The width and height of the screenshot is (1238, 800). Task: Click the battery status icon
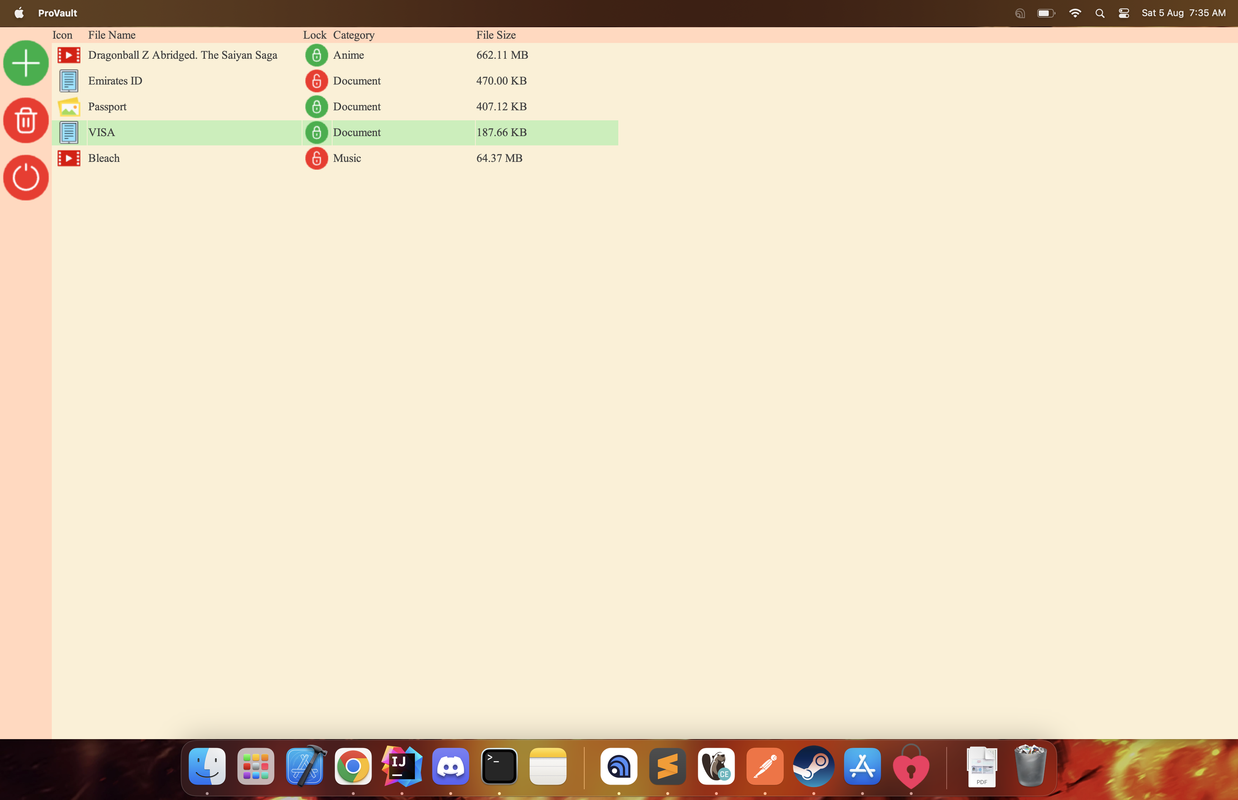[1046, 13]
